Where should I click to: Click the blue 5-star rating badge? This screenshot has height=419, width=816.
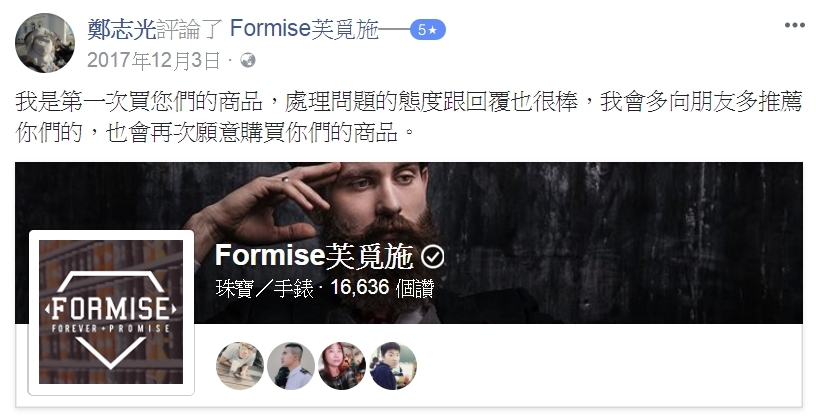[427, 30]
